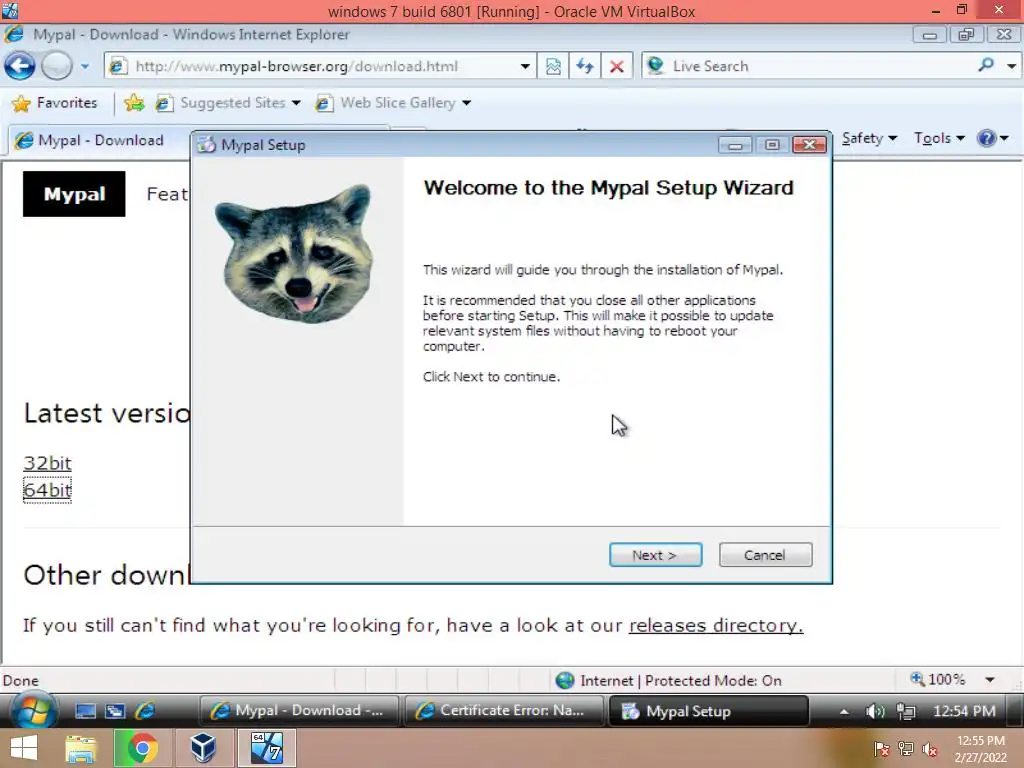Open Google Chrome on host taskbar
This screenshot has width=1024, height=768.
coord(142,748)
